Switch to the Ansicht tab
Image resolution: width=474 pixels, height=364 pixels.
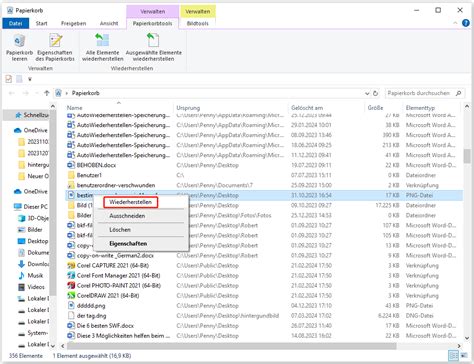[x=109, y=23]
